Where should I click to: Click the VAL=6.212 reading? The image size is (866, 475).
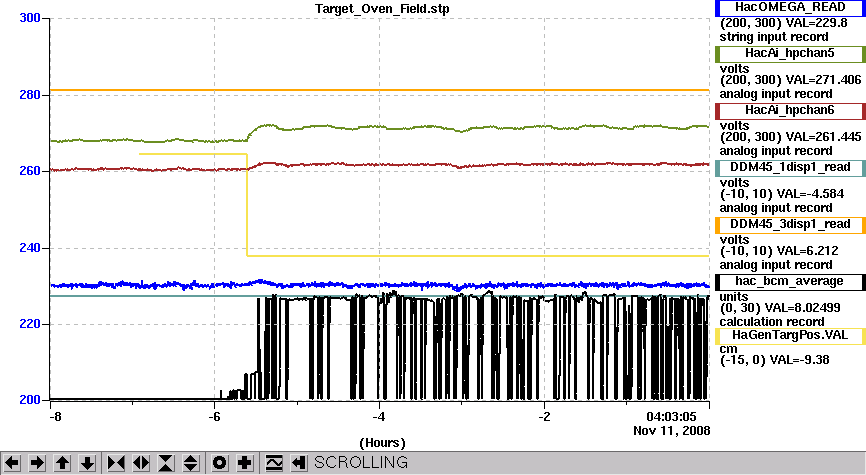pos(807,251)
